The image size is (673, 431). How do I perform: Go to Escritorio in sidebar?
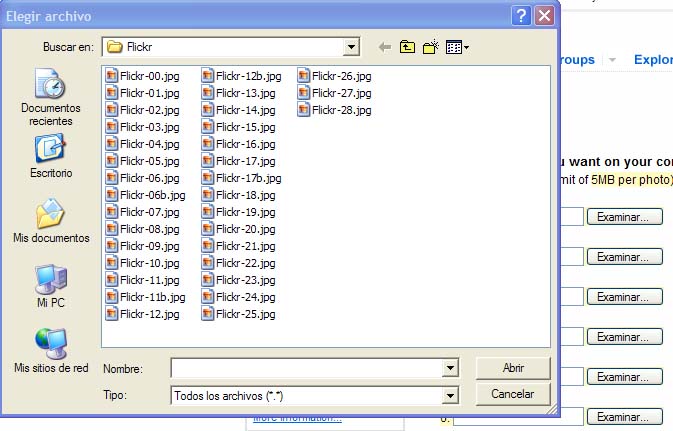(x=51, y=156)
